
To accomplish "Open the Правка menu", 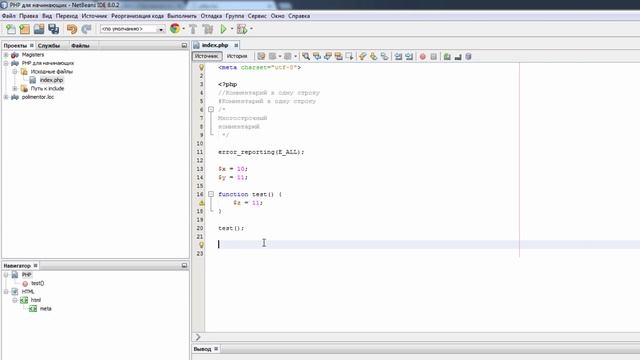I will click(29, 16).
